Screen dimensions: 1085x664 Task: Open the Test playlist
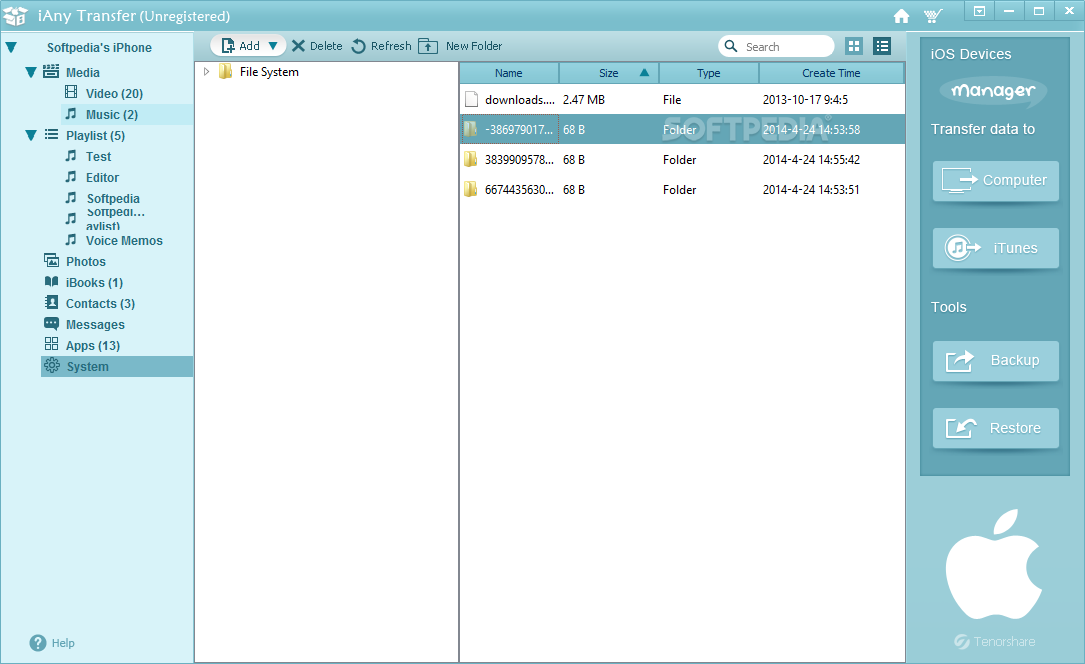pos(98,157)
